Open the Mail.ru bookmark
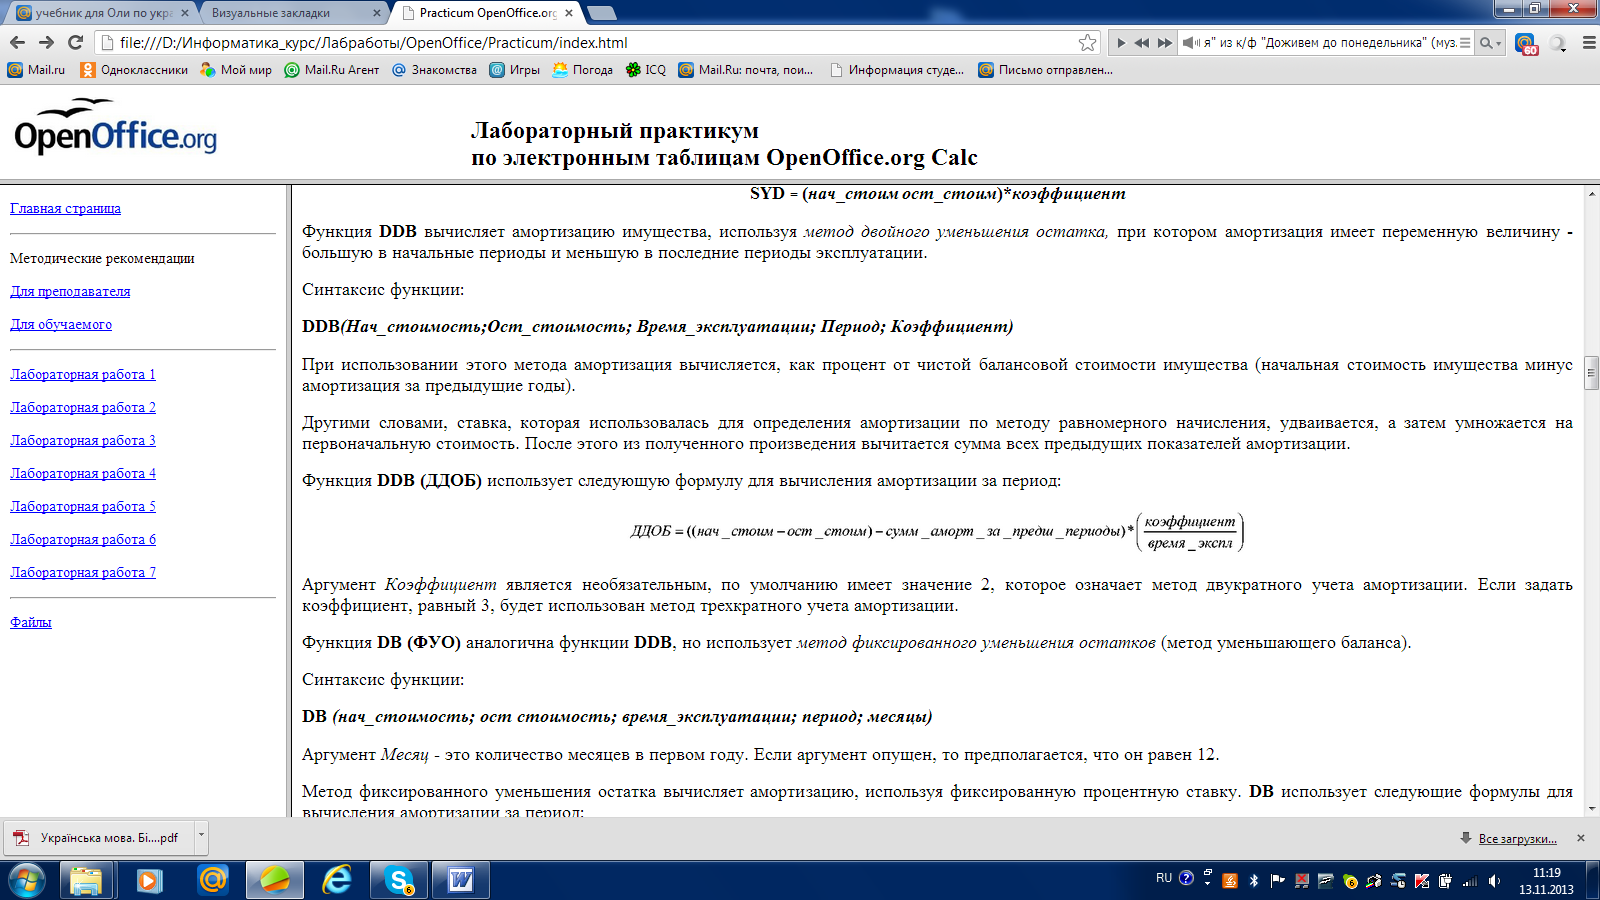 [x=36, y=70]
